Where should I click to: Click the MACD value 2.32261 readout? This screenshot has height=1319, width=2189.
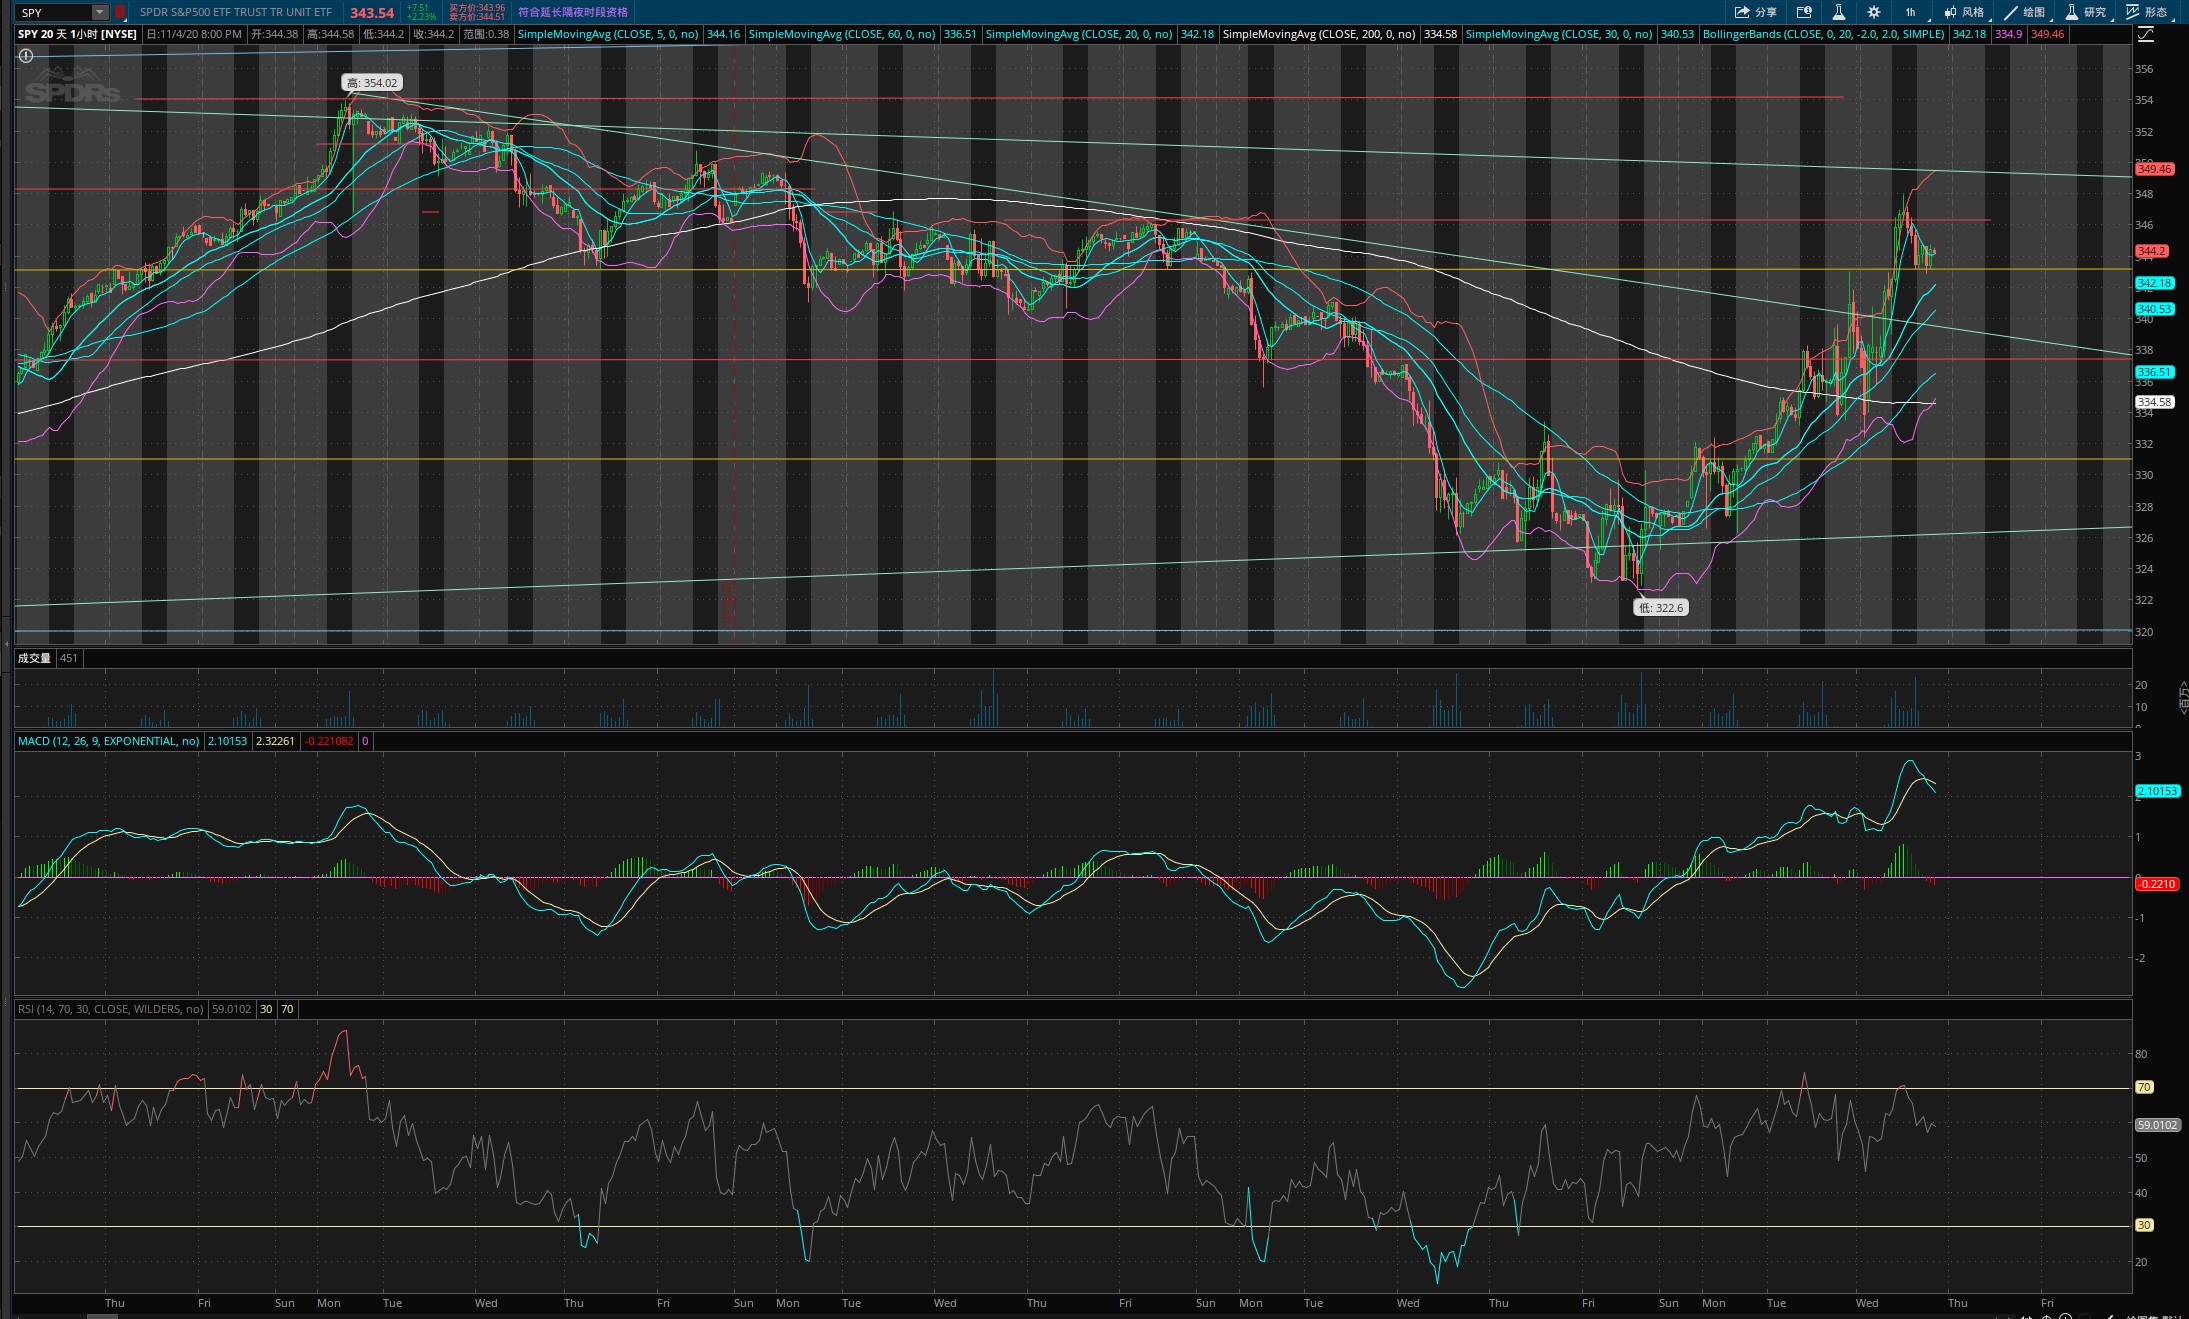coord(275,741)
